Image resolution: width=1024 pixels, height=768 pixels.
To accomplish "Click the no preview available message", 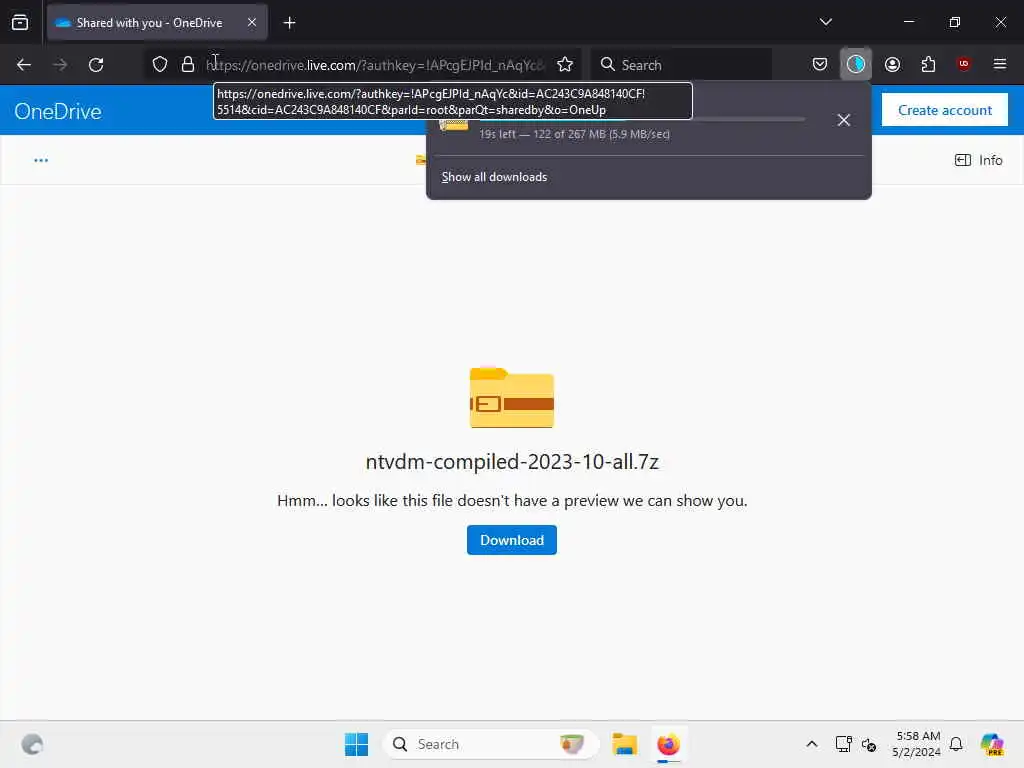I will pyautogui.click(x=512, y=501).
